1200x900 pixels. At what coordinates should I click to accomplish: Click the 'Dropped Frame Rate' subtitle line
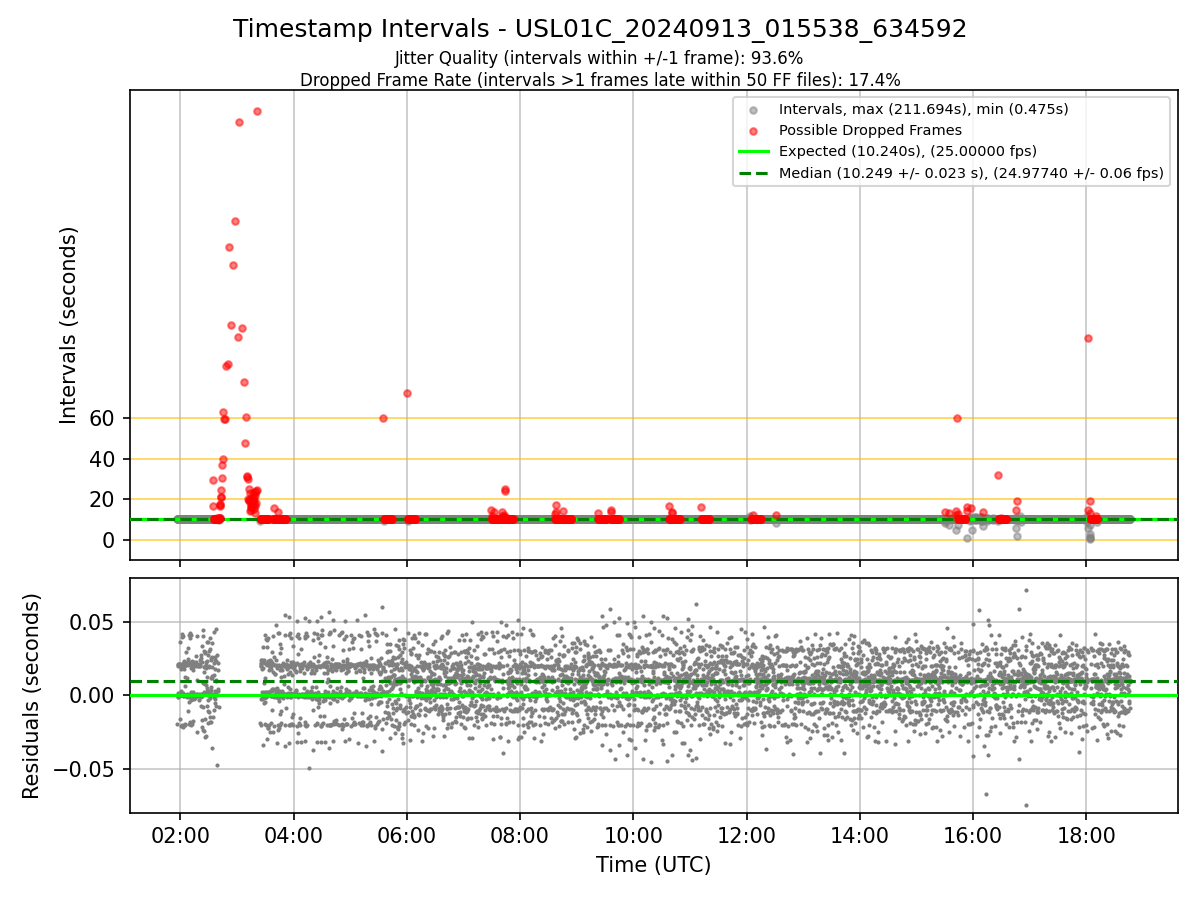click(x=600, y=80)
